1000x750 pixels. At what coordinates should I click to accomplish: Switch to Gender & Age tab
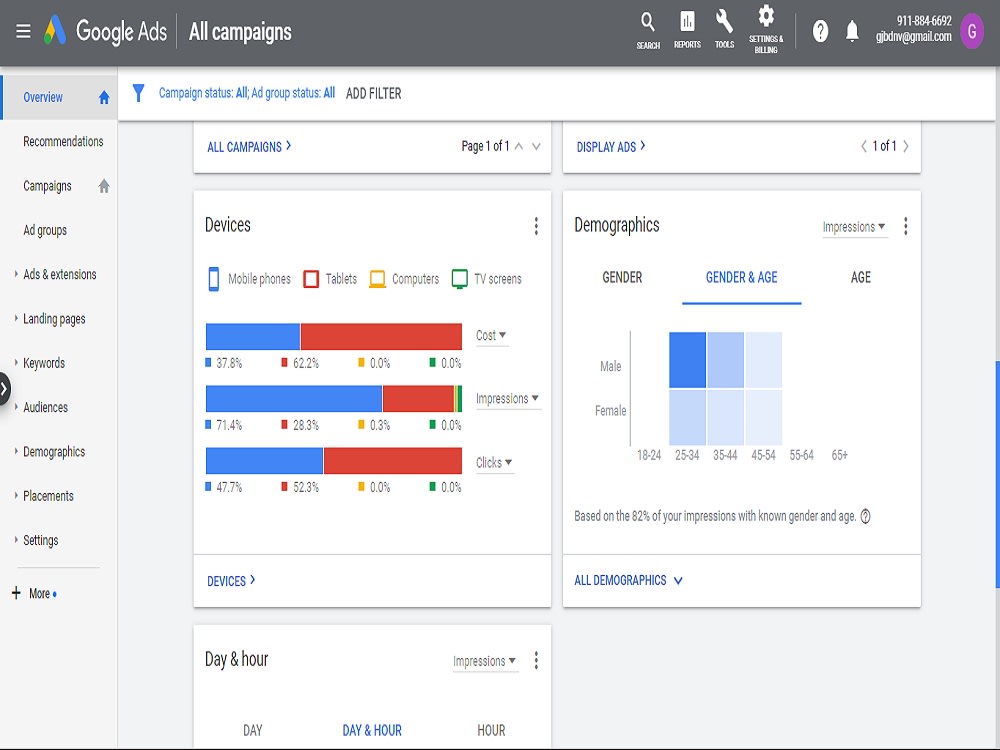[x=741, y=277]
